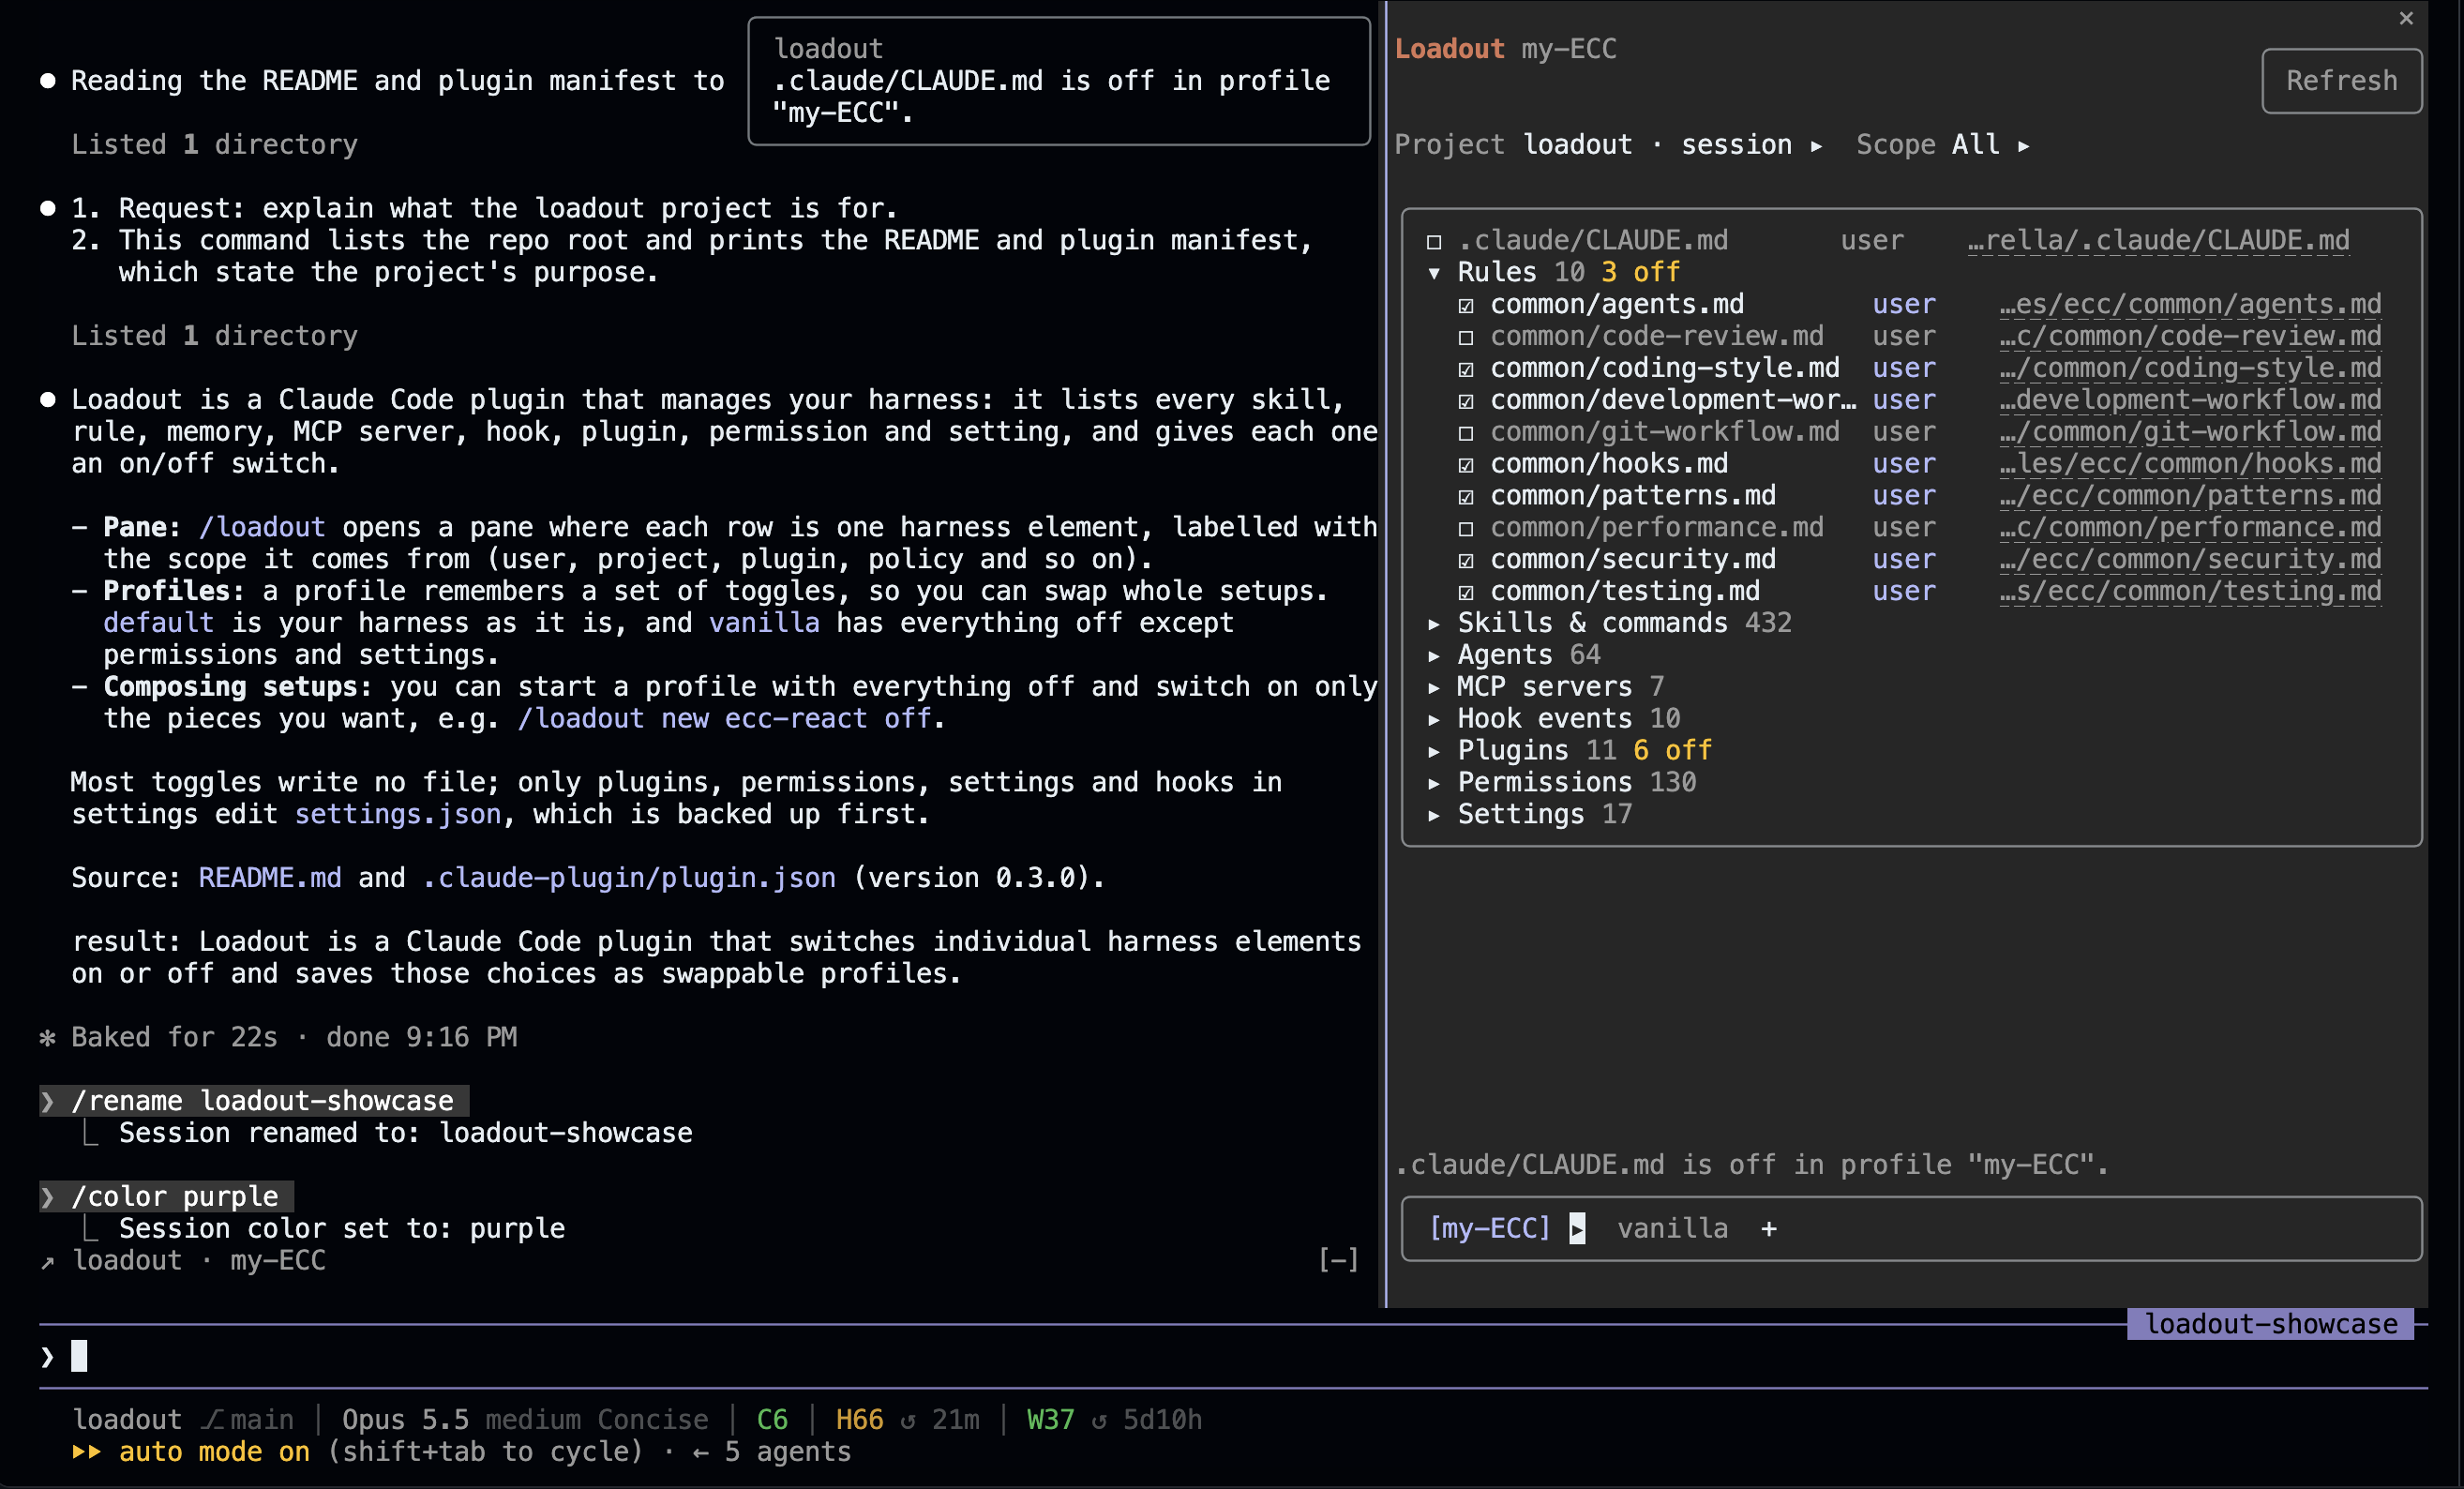Enable common/performance.md rule checkbox

click(x=1465, y=528)
